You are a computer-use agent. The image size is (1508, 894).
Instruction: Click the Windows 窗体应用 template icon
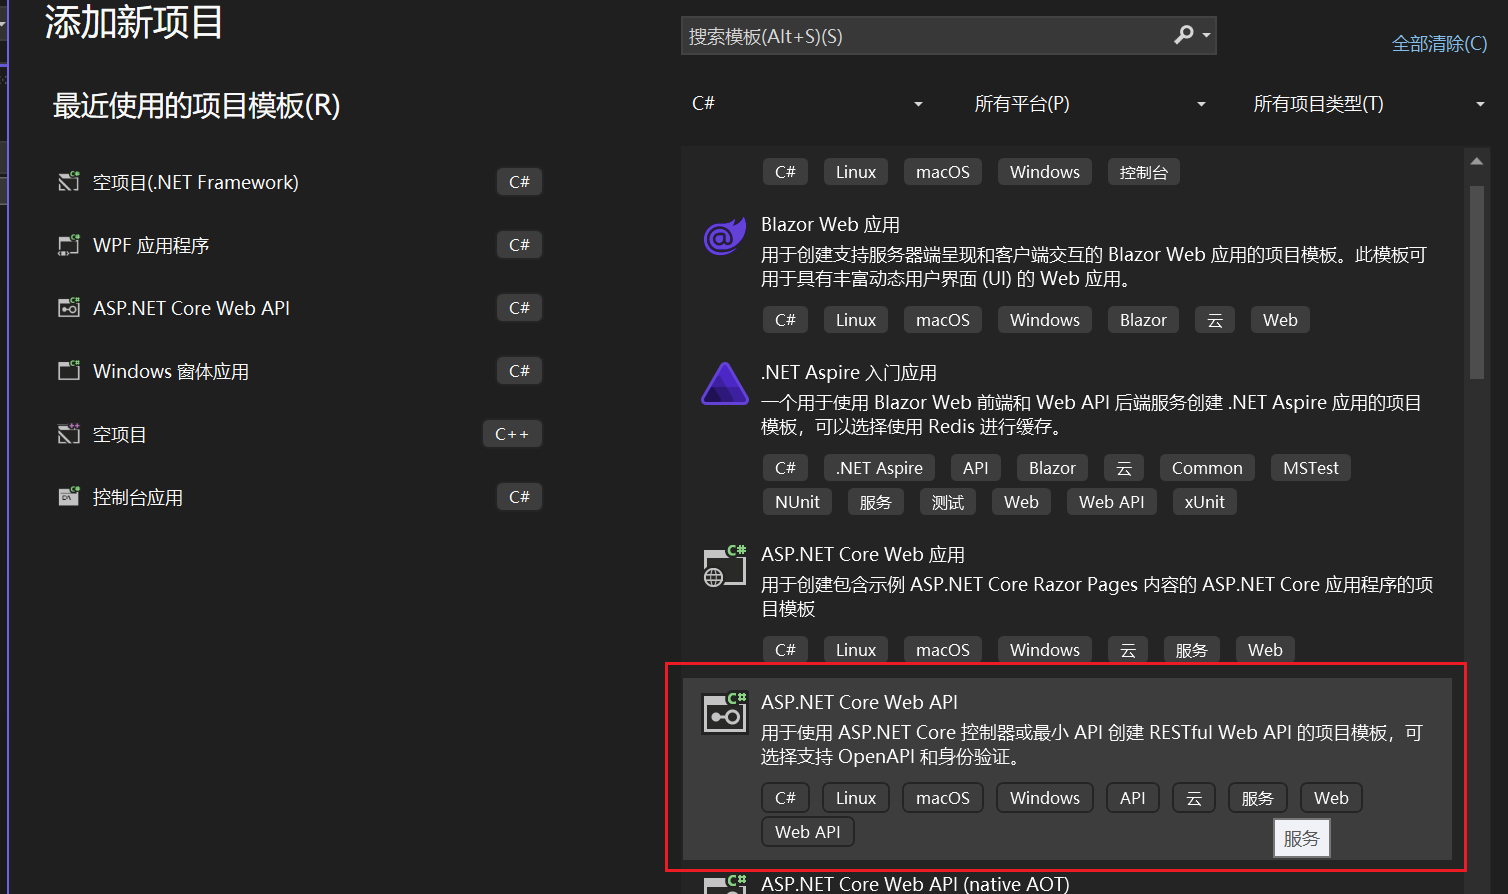click(69, 371)
